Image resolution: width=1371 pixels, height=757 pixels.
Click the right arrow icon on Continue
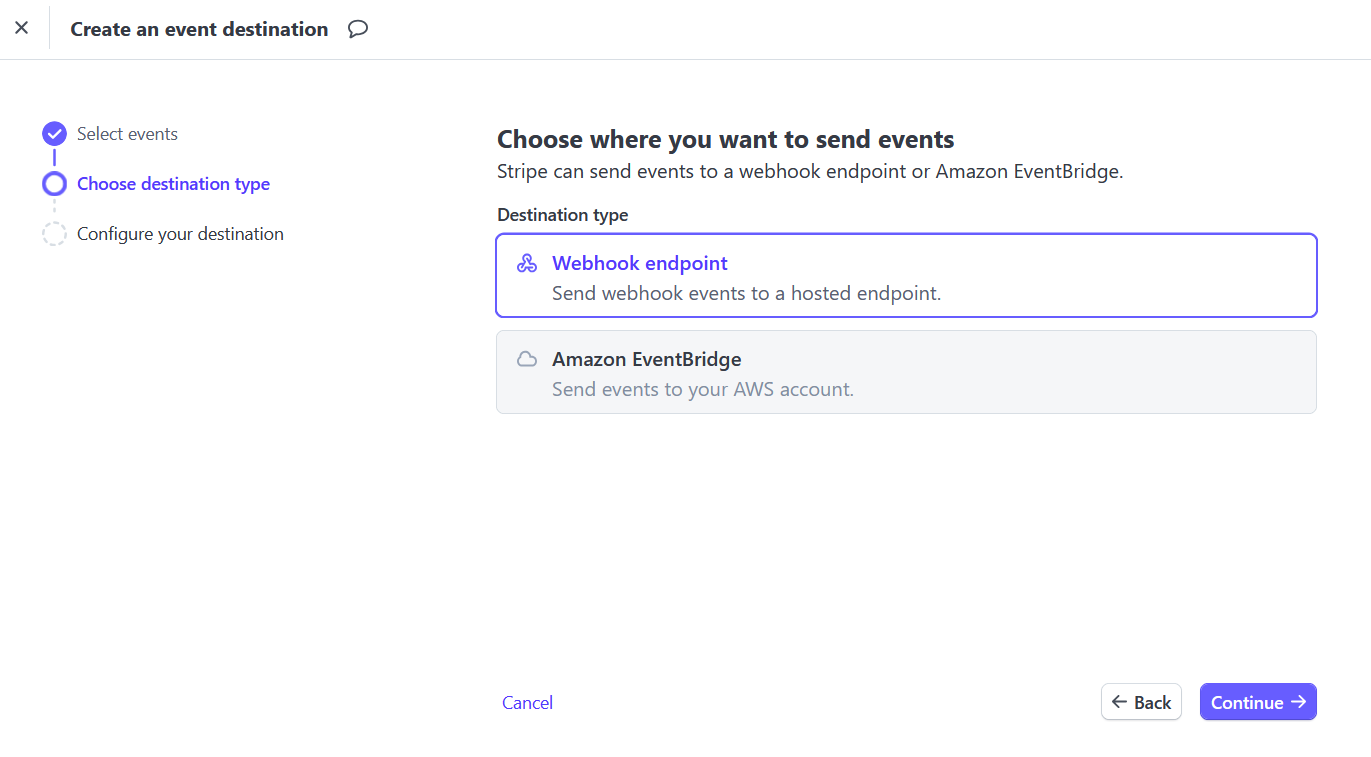(x=1298, y=702)
